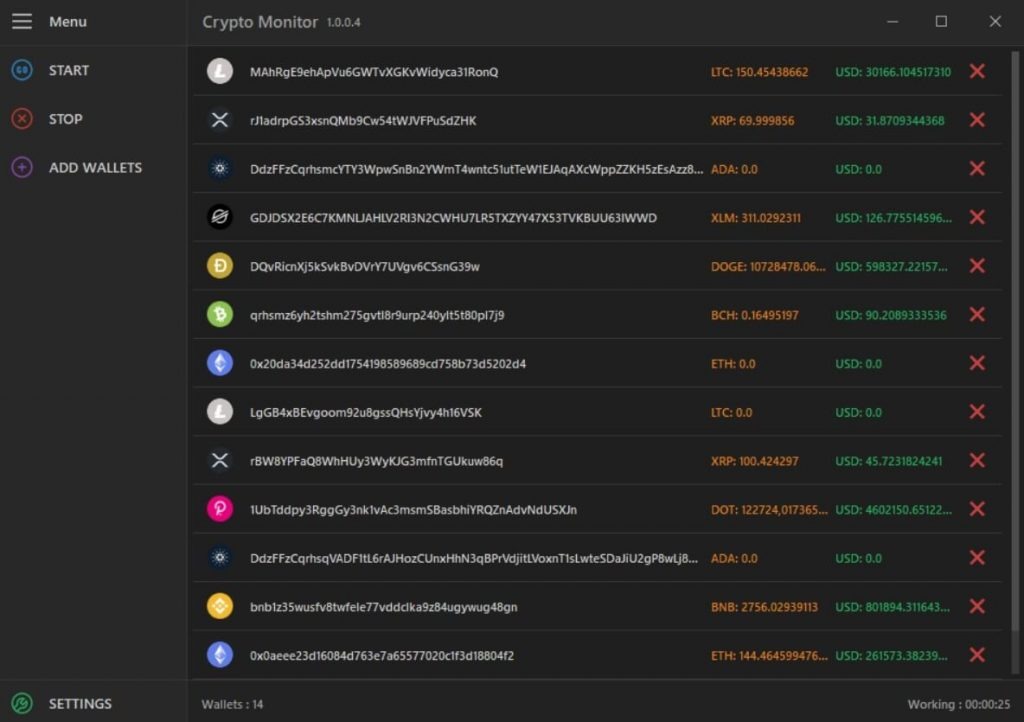1024x722 pixels.
Task: Click the vertical scrollbar of wallet list
Action: click(1015, 339)
